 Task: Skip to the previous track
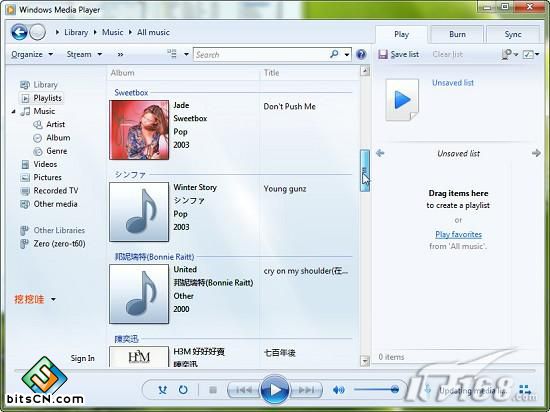point(244,390)
